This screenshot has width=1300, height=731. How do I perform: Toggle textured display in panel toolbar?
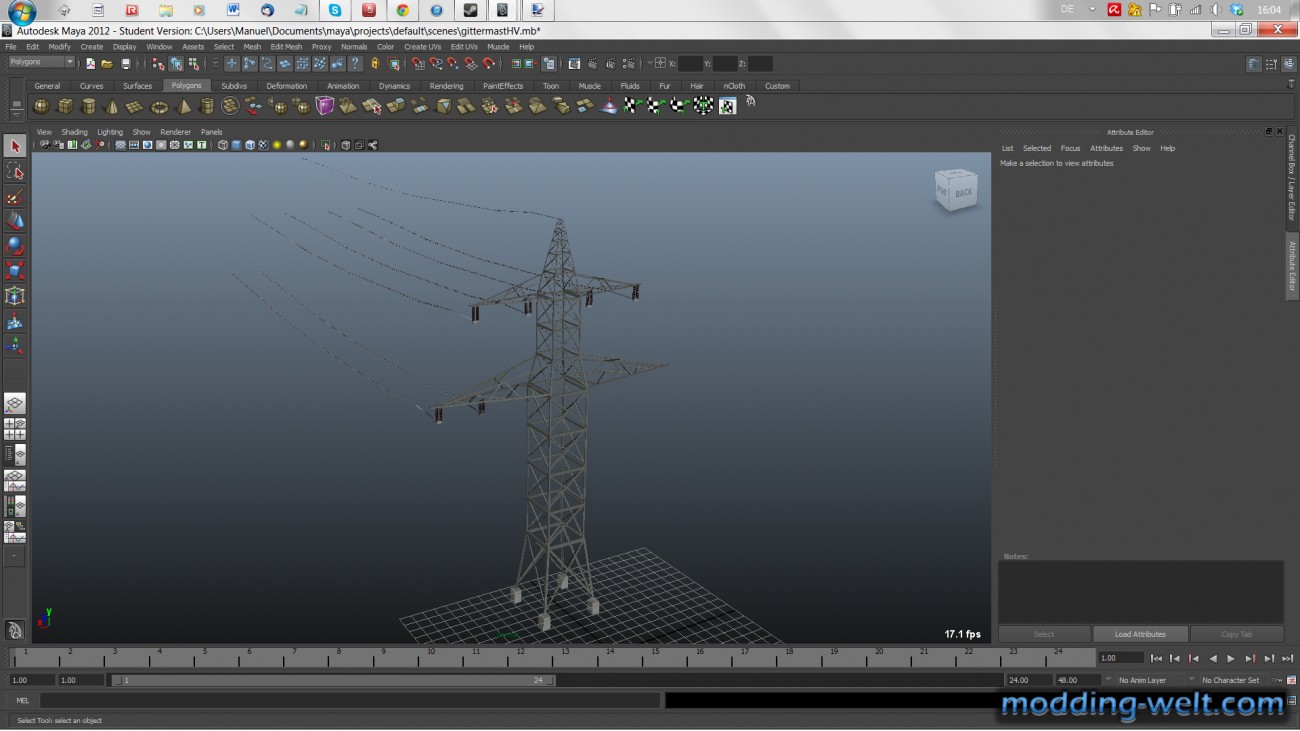[263, 145]
